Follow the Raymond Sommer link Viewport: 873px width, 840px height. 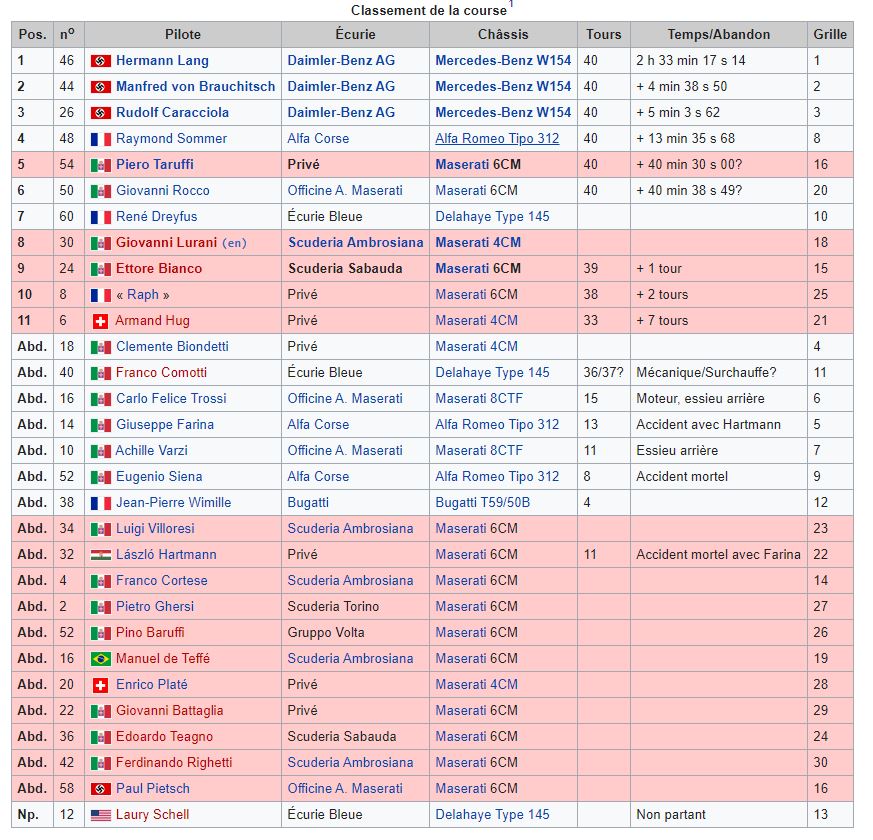(171, 139)
